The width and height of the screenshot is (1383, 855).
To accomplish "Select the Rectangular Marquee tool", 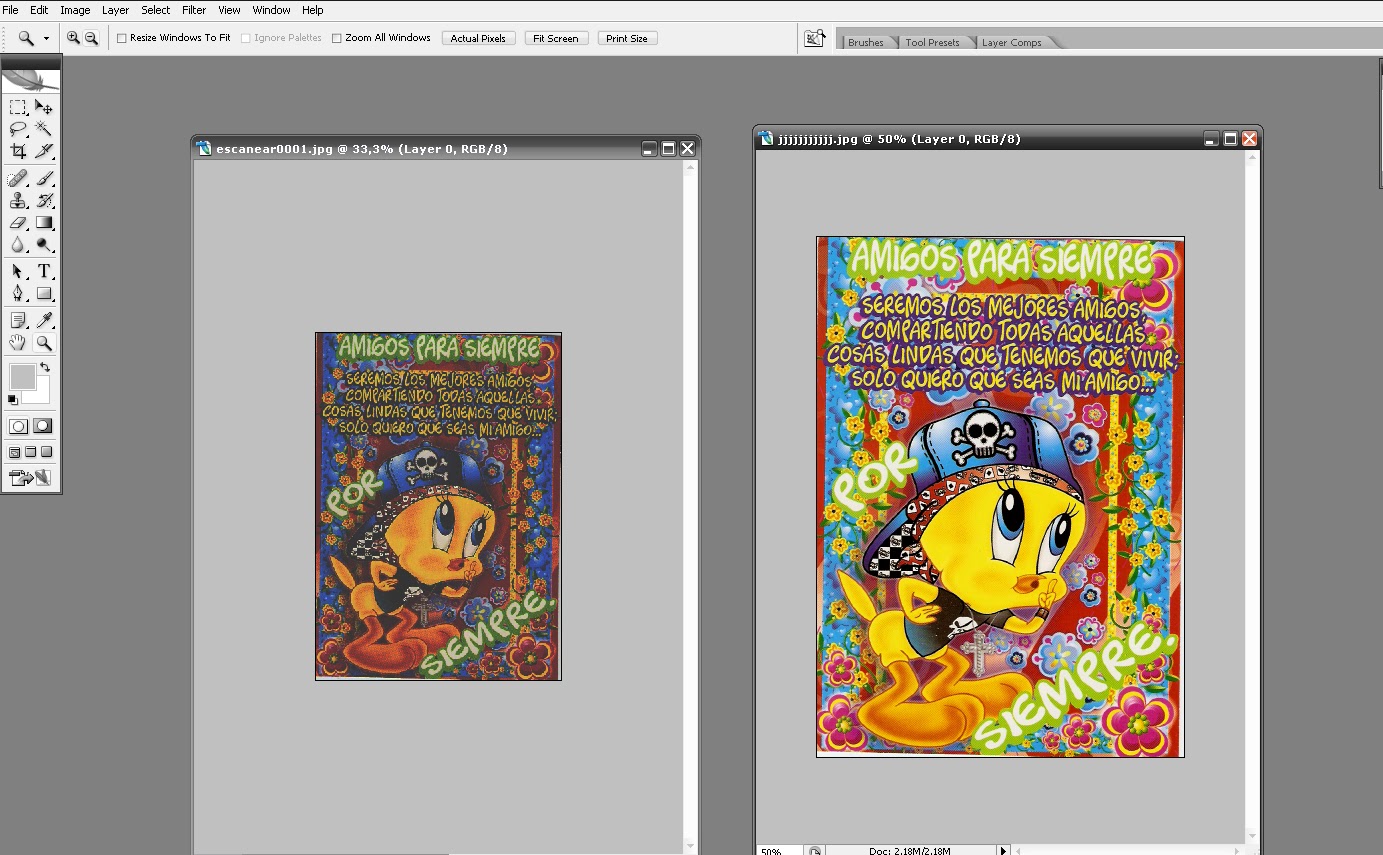I will (x=18, y=107).
